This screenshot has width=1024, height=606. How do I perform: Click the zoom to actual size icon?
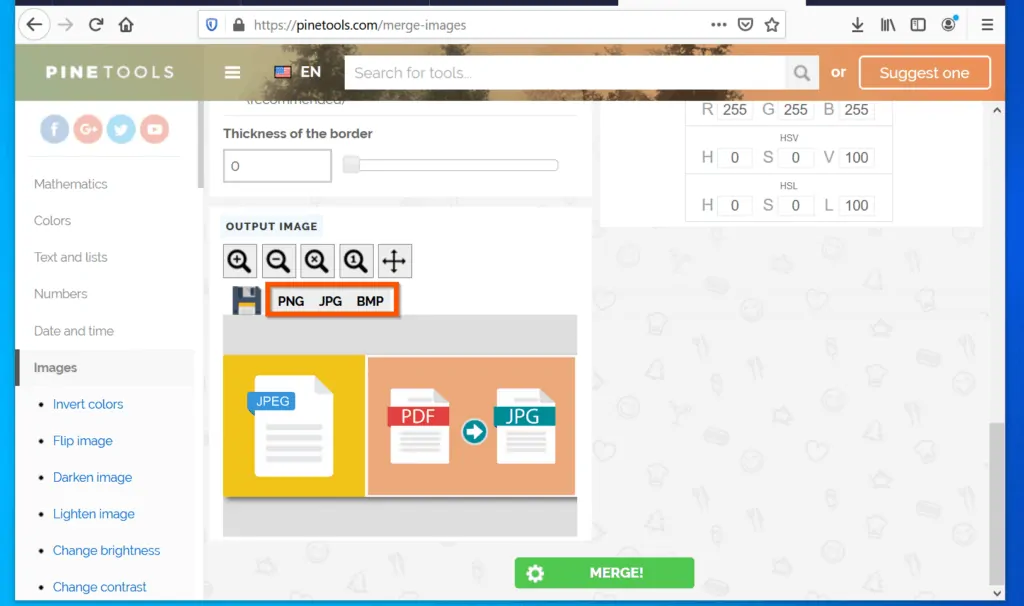tap(355, 262)
